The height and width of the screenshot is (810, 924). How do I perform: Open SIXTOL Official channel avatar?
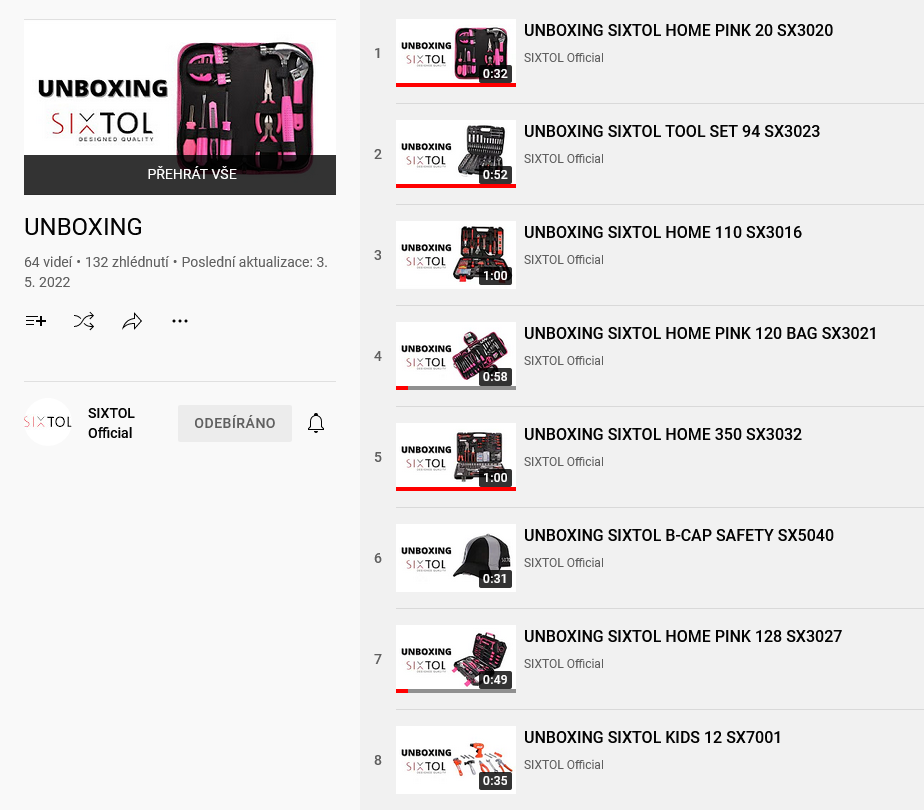48,422
